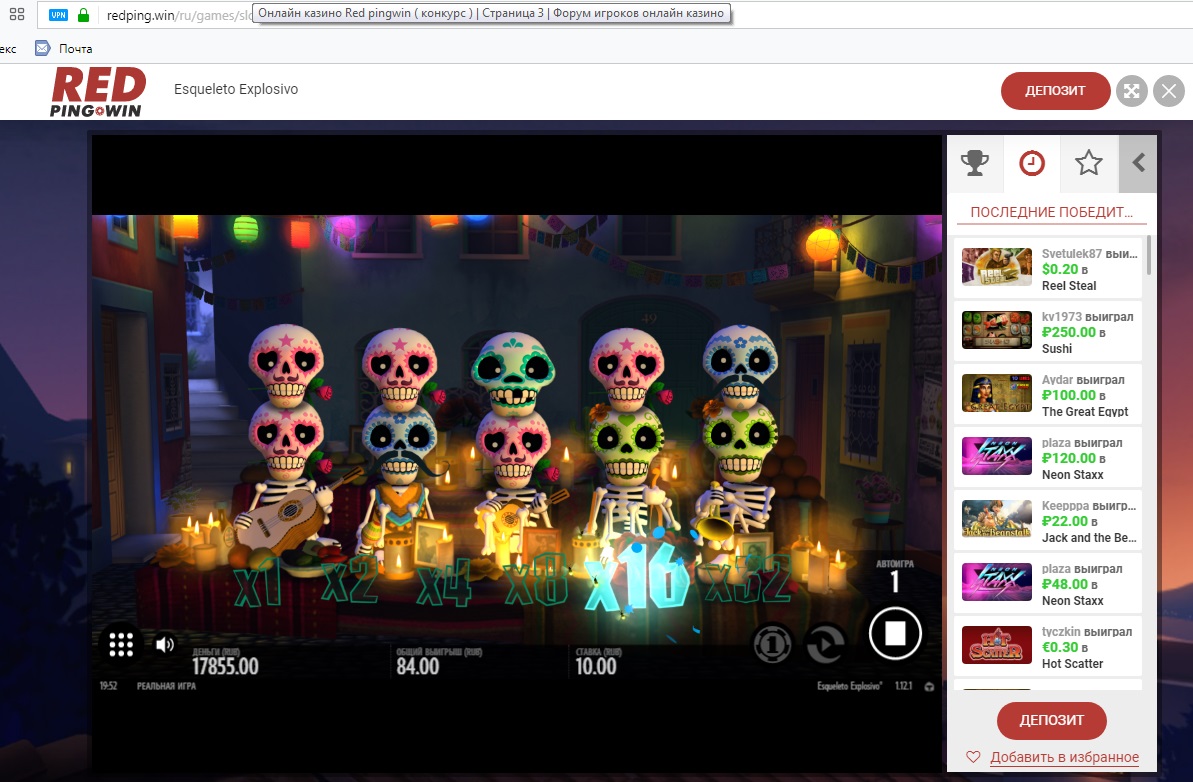Mute the game sound speaker icon
1193x782 pixels.
[x=164, y=645]
